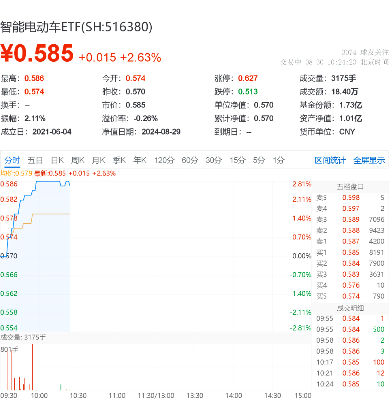
Task: Click the 基金份额 1.73亿 value
Action: click(350, 105)
